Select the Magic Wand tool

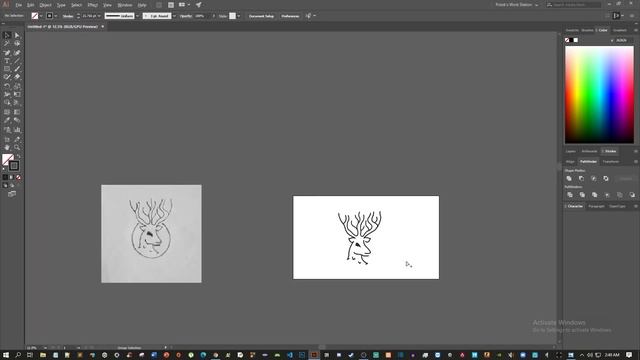coord(7,43)
